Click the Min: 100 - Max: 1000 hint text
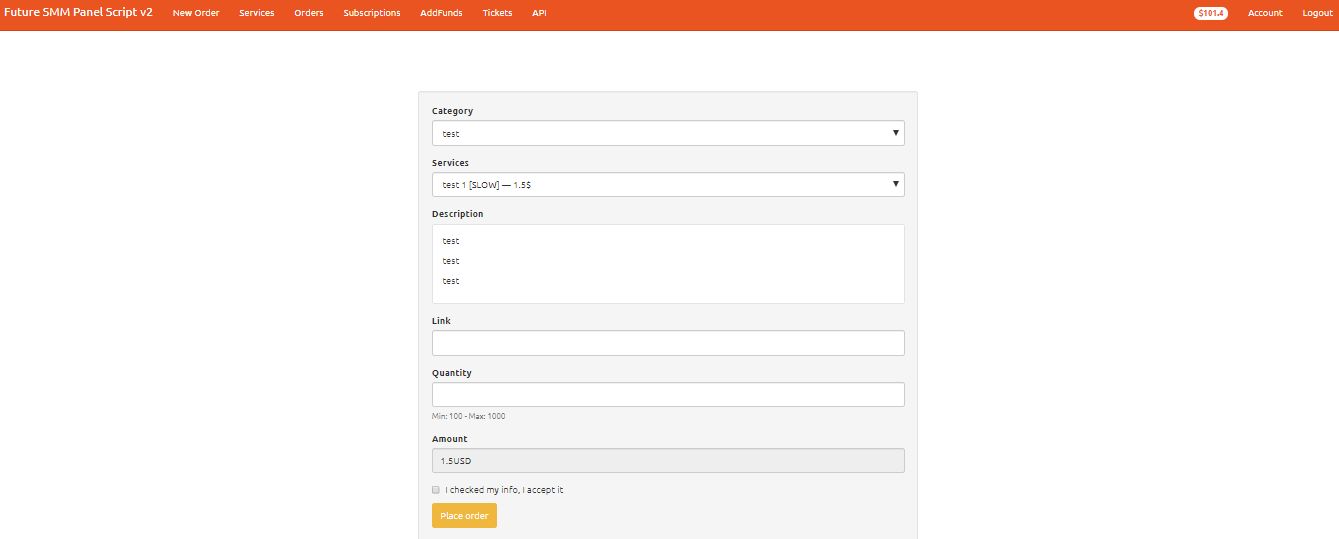The image size is (1339, 539). click(469, 416)
